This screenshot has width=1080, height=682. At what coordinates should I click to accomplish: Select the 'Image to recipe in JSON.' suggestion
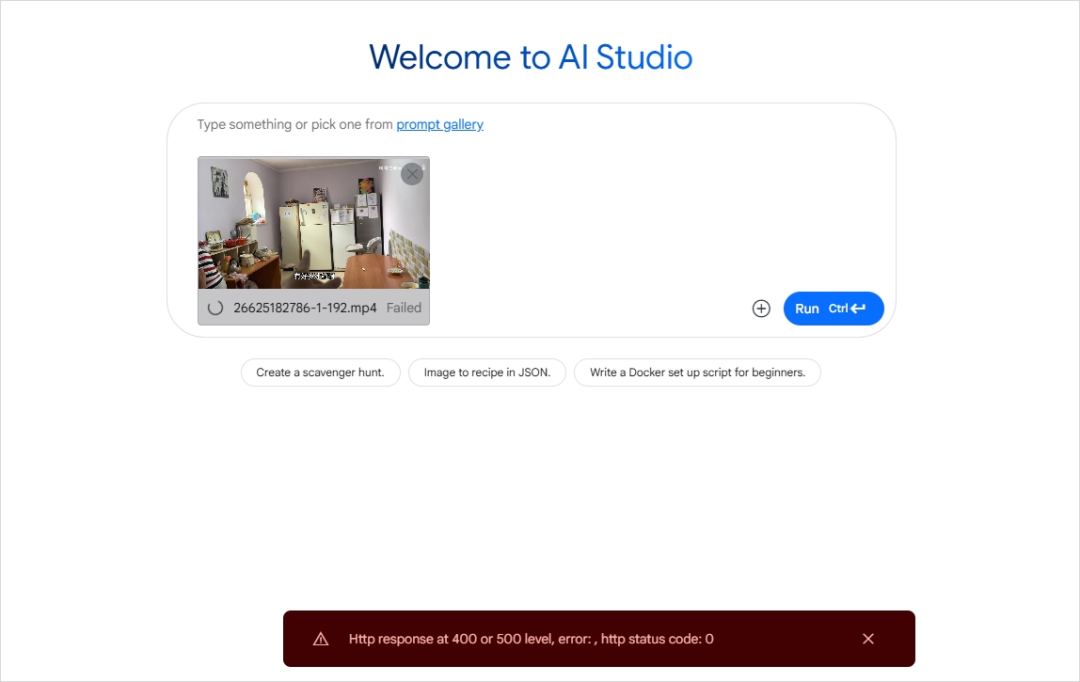[x=487, y=373]
